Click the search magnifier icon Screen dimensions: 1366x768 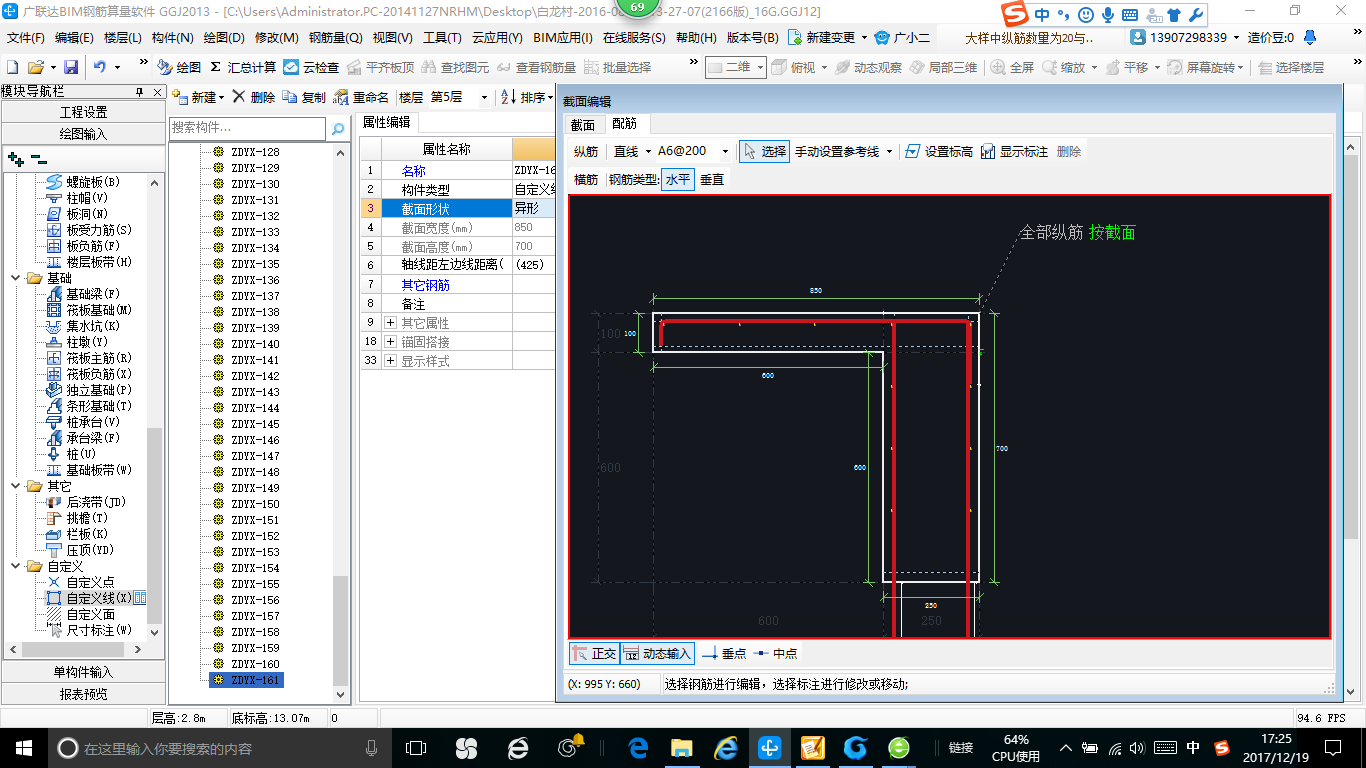pos(337,128)
